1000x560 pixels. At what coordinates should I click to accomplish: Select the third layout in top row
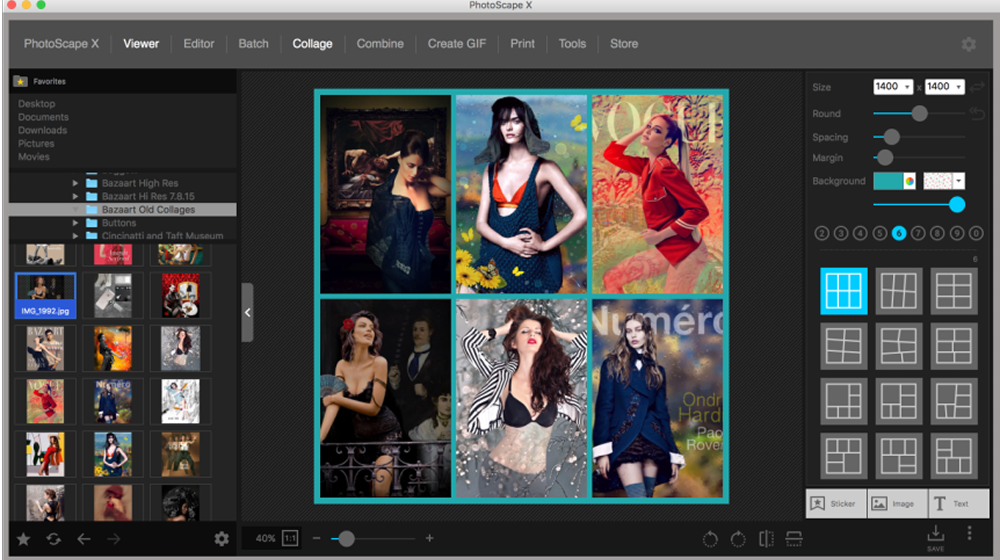[x=953, y=291]
